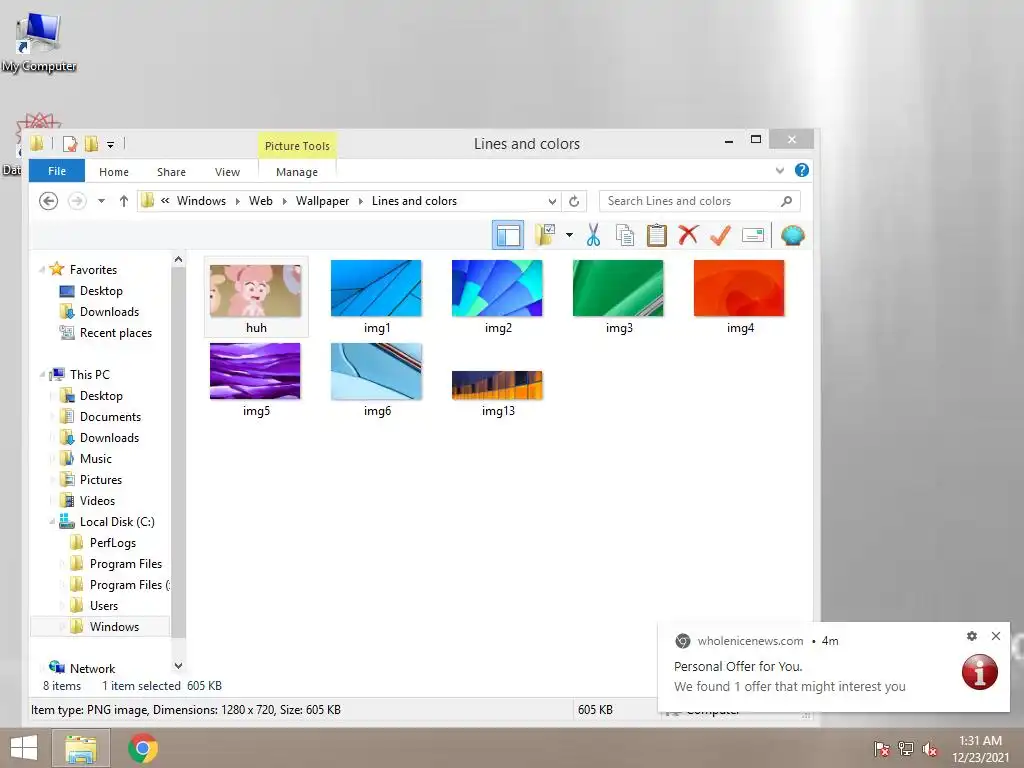Open the Windows Start button

(24, 748)
